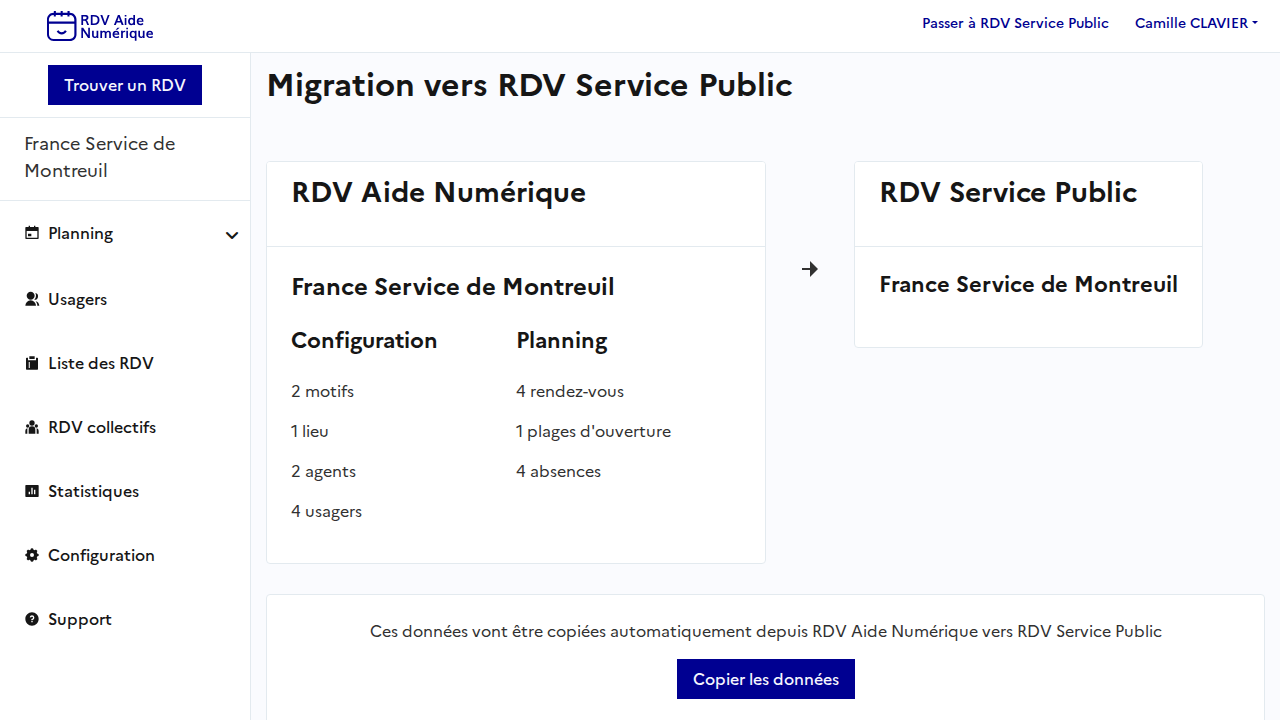Click the RDV Aide Numérique calendar logo
1280x720 pixels.
pos(62,26)
